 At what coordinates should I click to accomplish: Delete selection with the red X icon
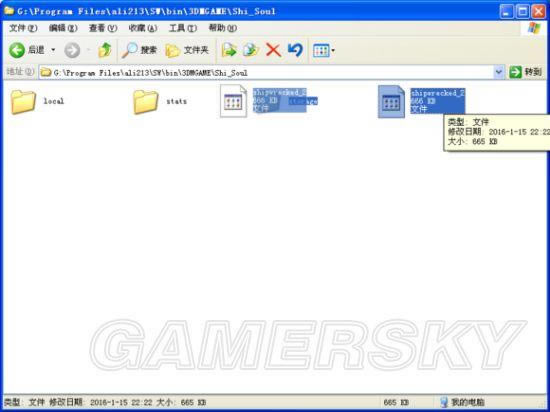[273, 50]
